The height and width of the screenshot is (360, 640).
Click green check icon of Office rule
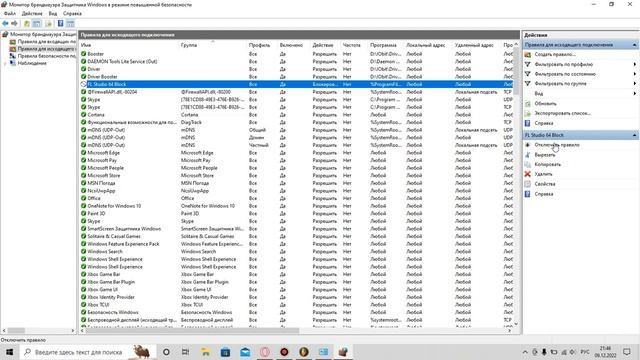point(83,198)
